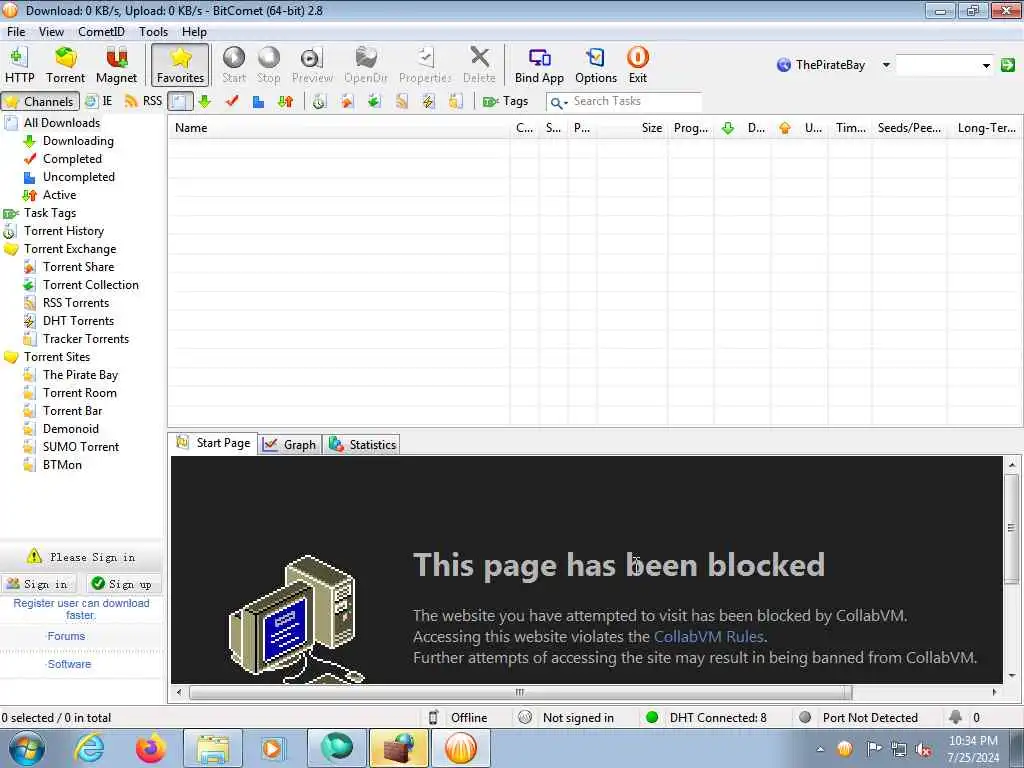1024x768 pixels.
Task: Toggle the All Downloads filter icon
Action: [x=180, y=101]
